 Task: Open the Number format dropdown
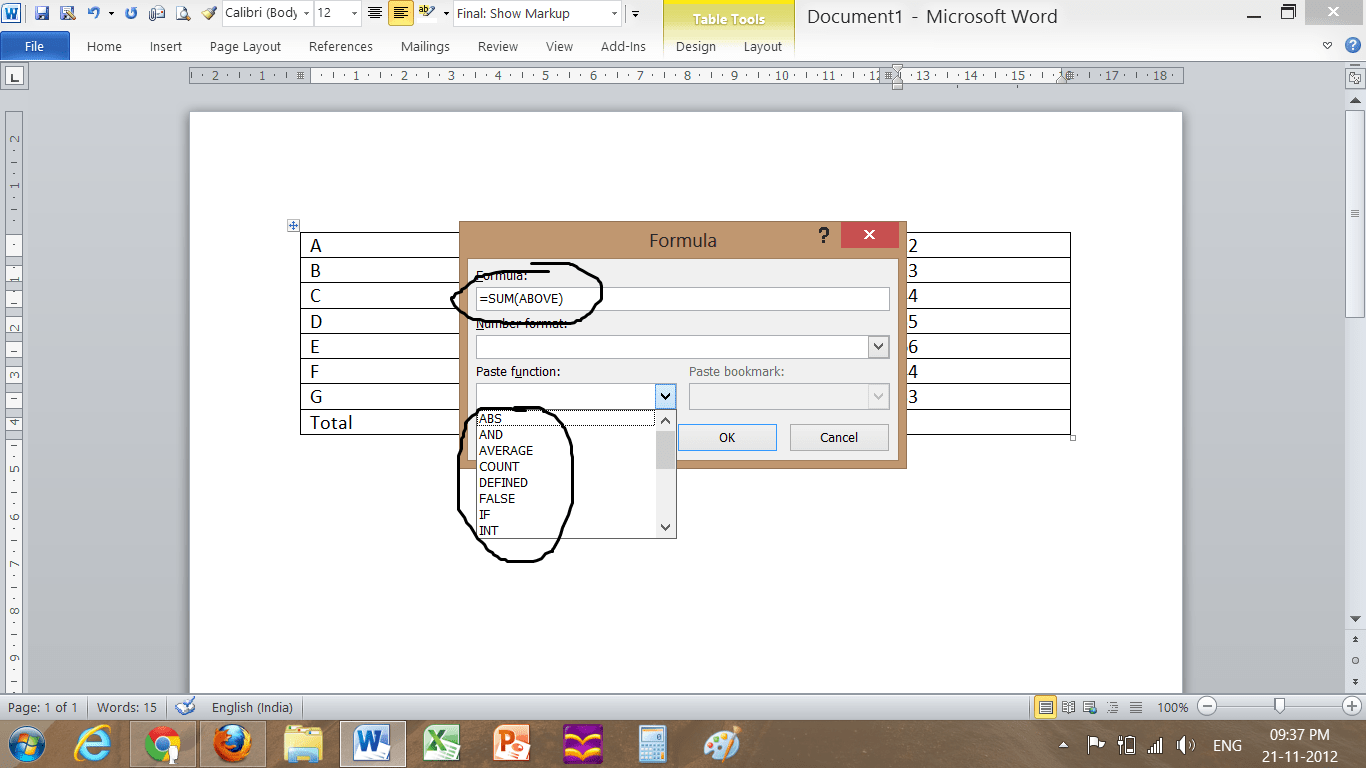pyautogui.click(x=878, y=347)
